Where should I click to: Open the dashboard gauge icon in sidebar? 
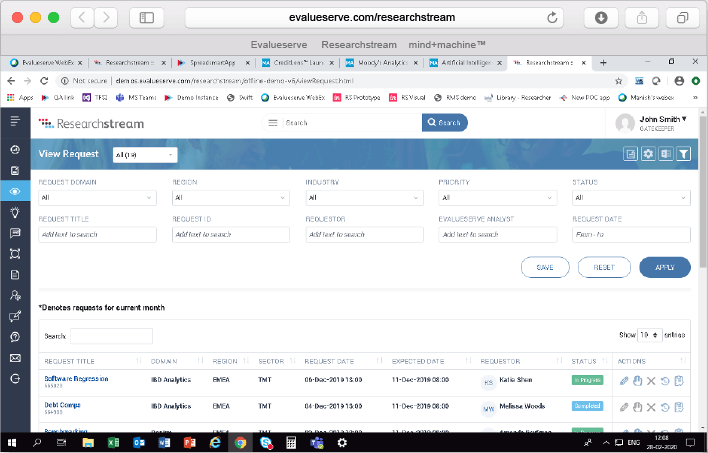click(15, 149)
